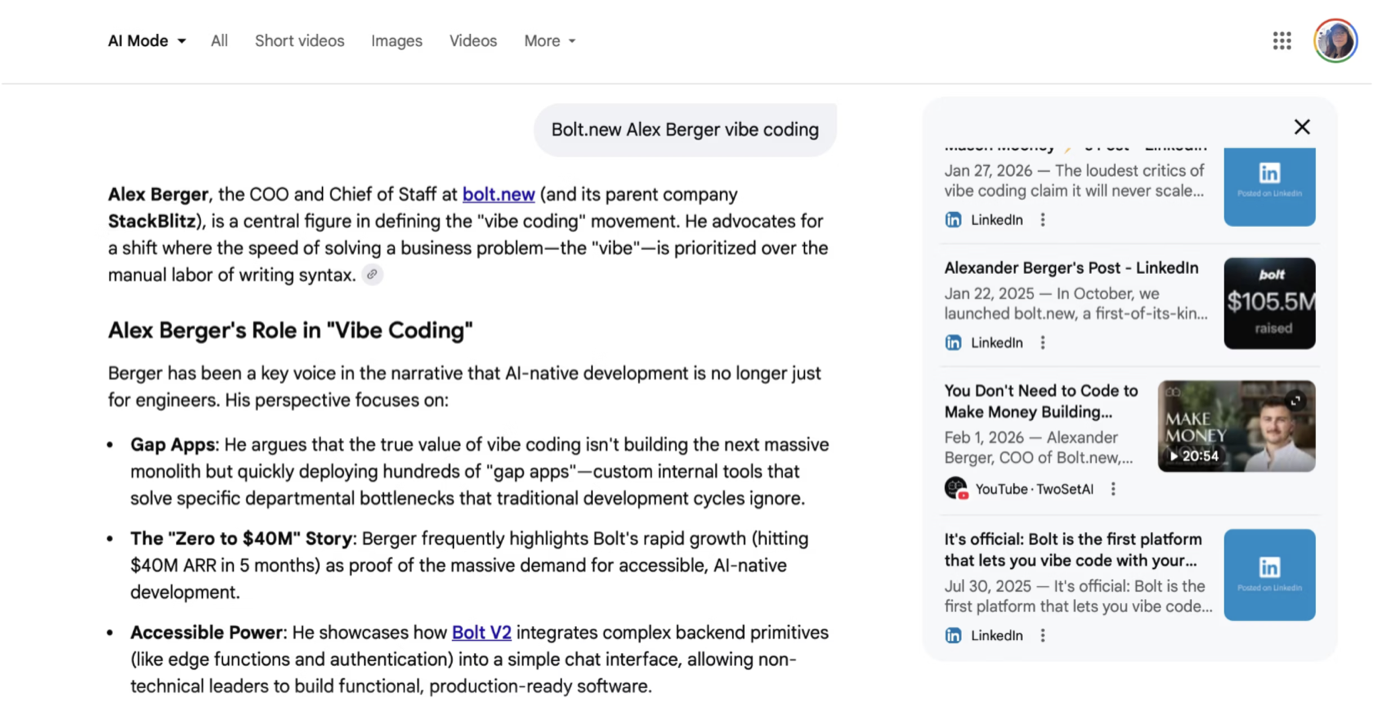Open options for Jul 30, 2025 LinkedIn result

click(1043, 636)
